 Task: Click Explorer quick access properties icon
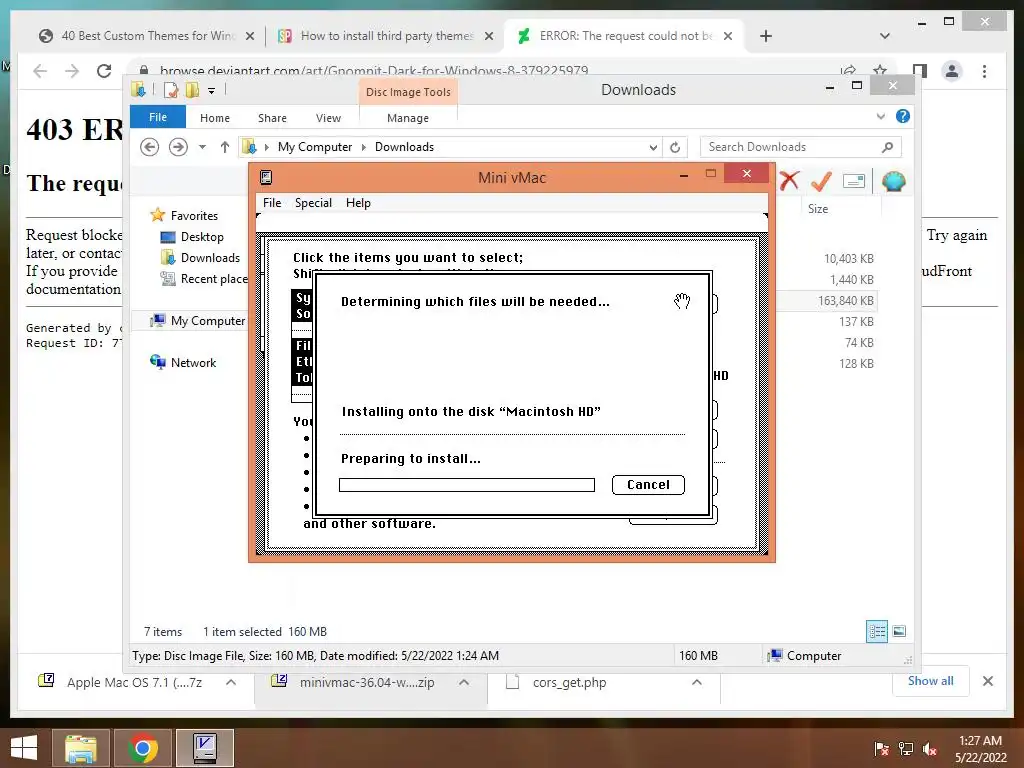[170, 90]
